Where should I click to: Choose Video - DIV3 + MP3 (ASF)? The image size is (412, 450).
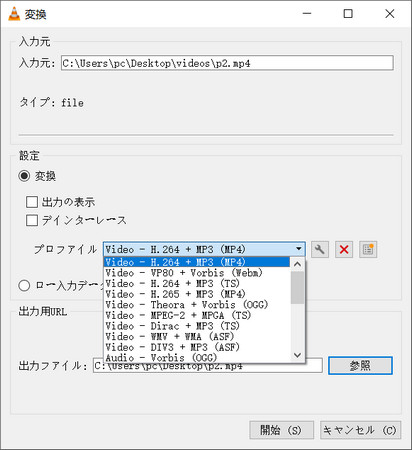tap(197, 347)
